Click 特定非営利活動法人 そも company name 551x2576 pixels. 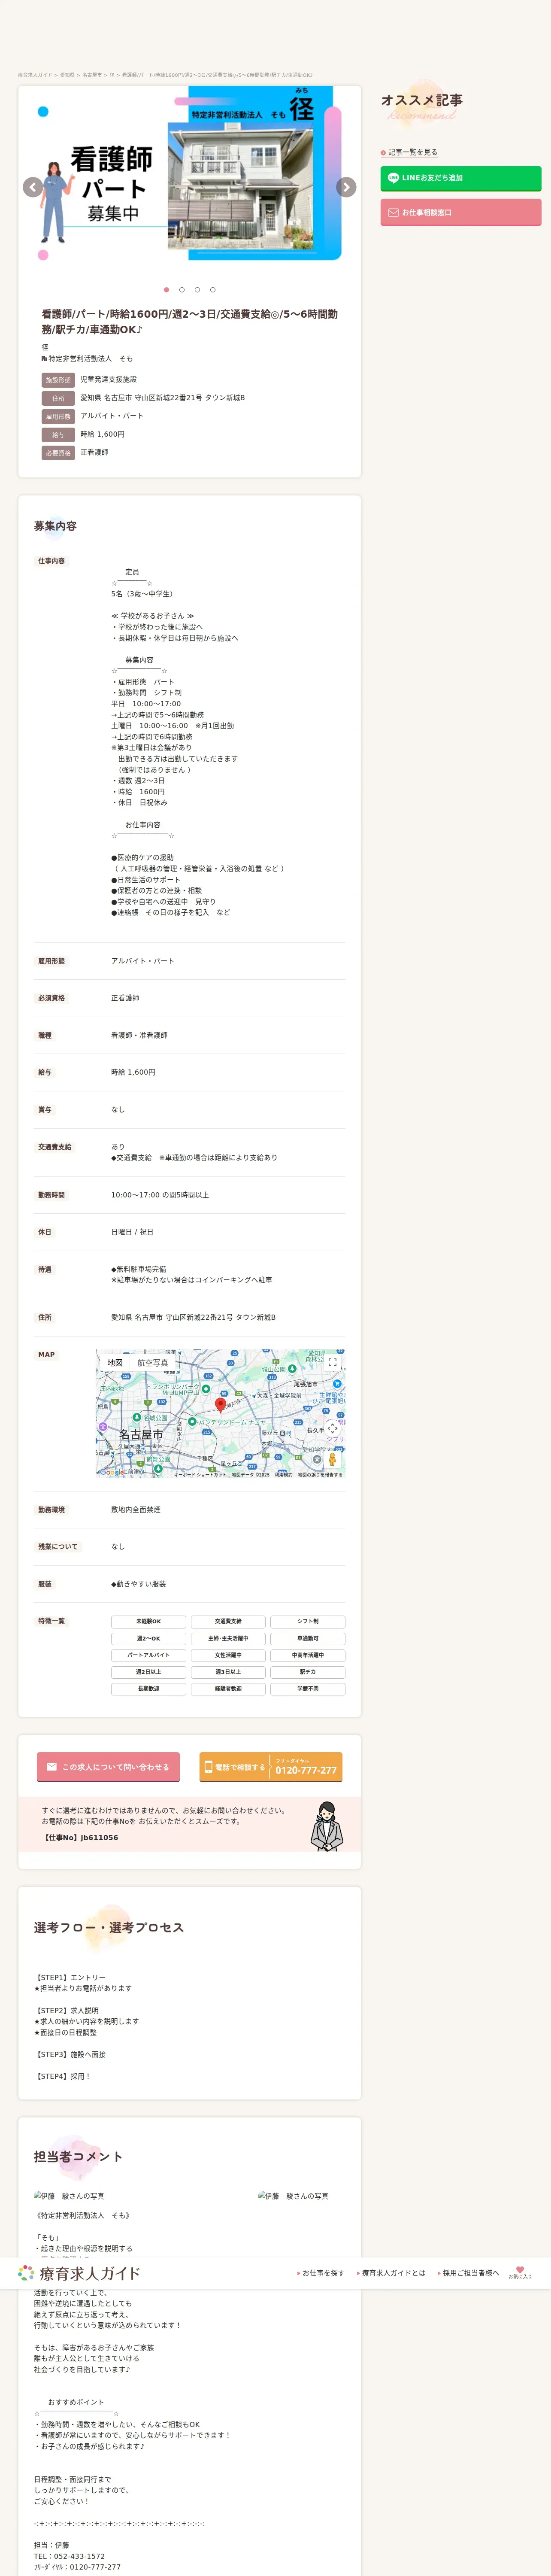90,358
